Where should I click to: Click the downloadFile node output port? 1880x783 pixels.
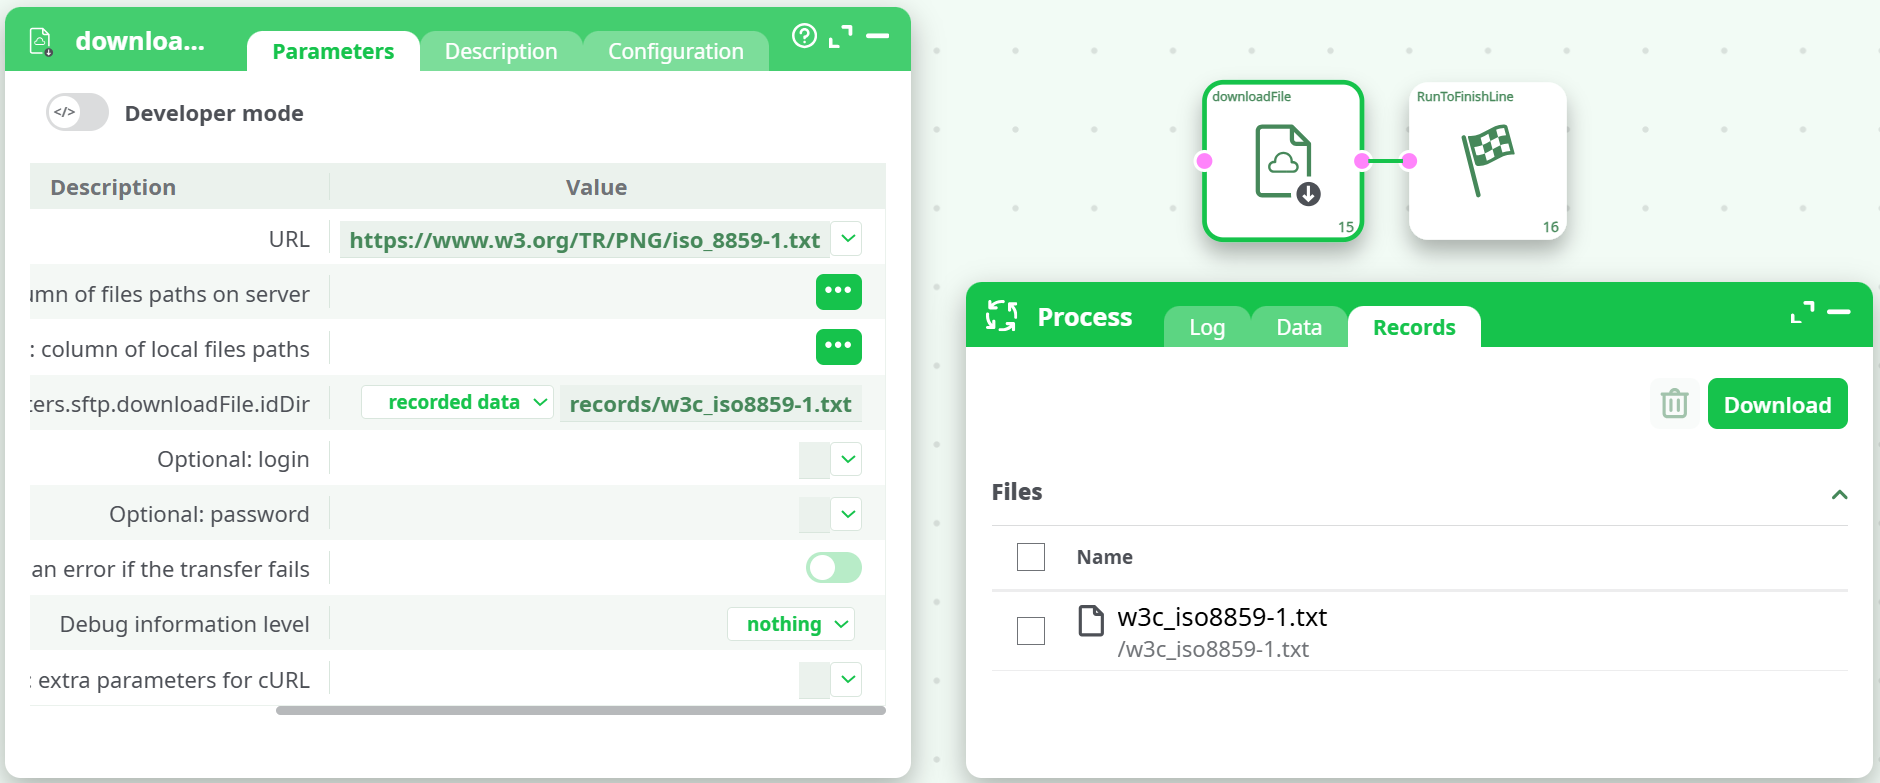tap(1362, 161)
